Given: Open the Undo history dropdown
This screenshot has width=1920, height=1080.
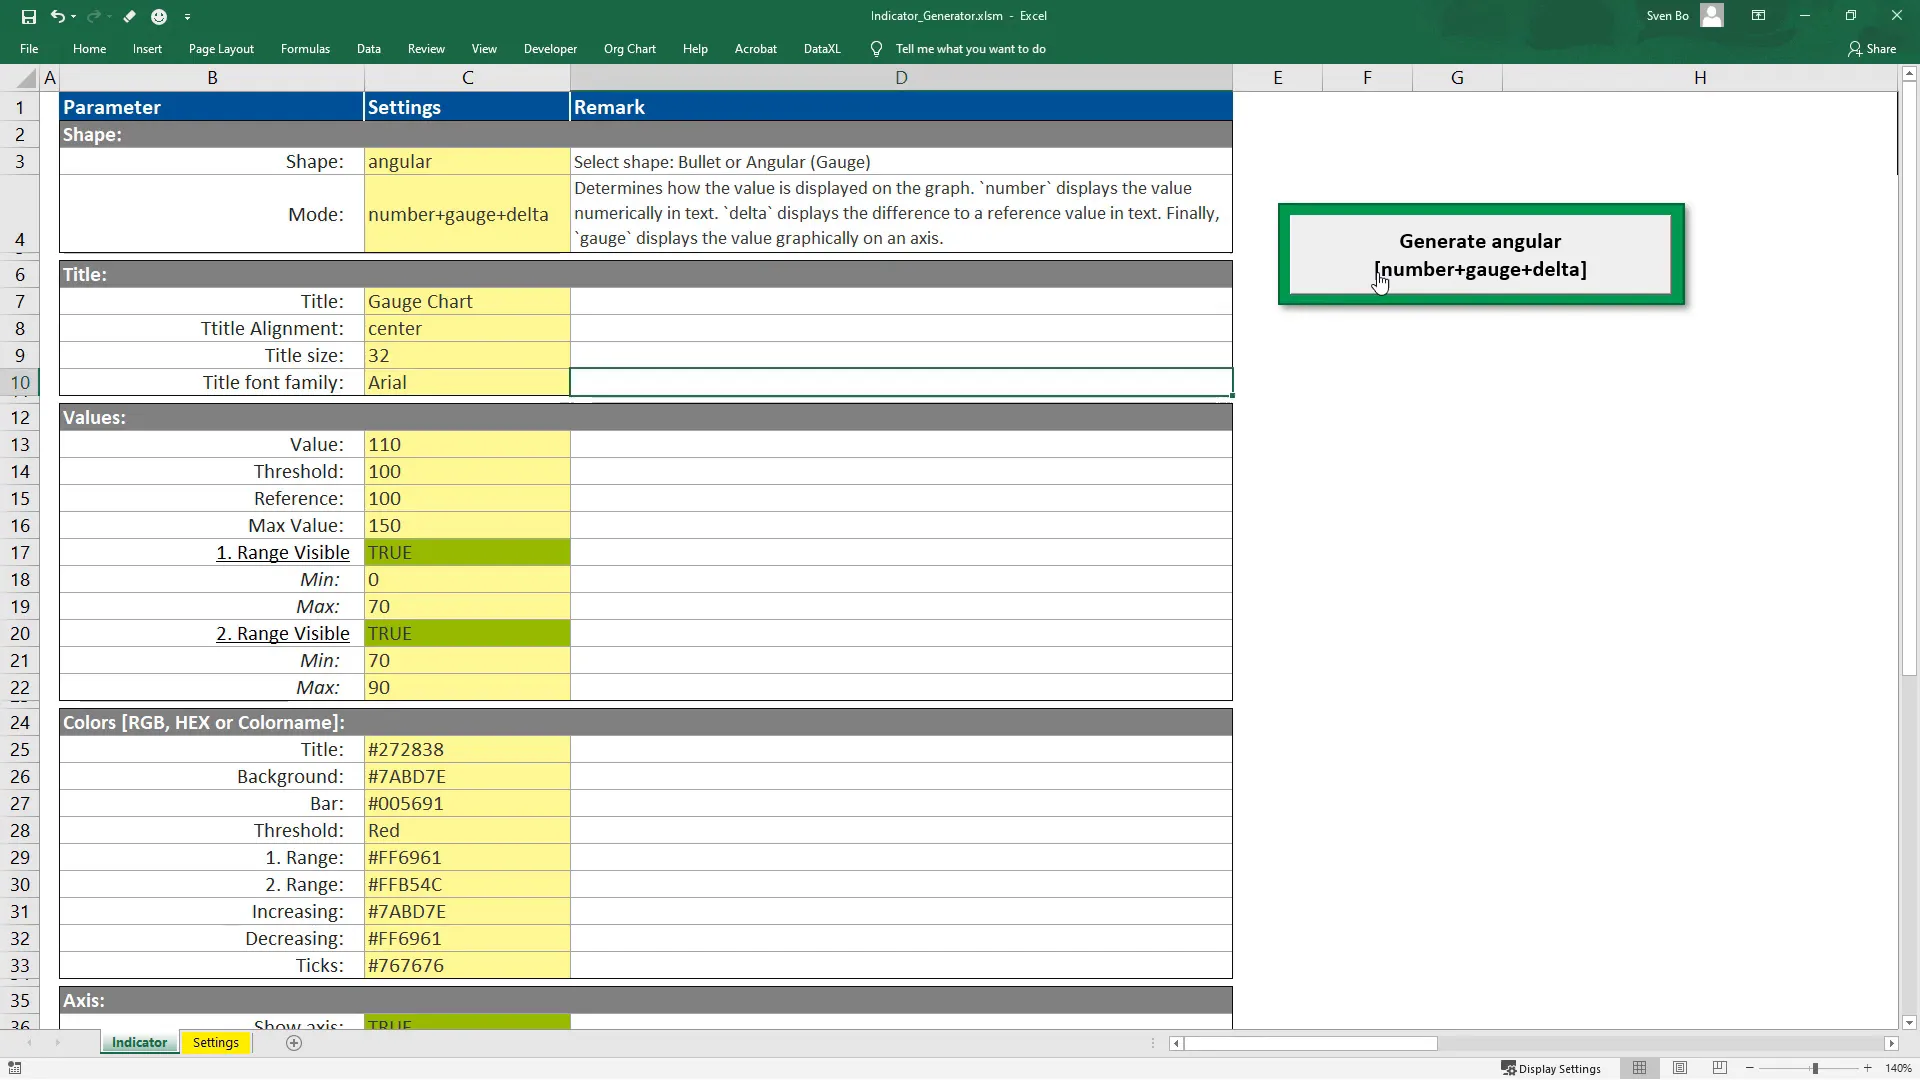Looking at the screenshot, I should pos(73,16).
